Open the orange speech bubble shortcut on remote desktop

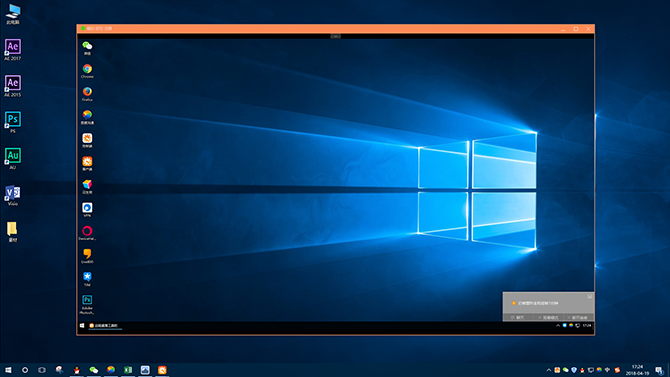pyautogui.click(x=87, y=256)
